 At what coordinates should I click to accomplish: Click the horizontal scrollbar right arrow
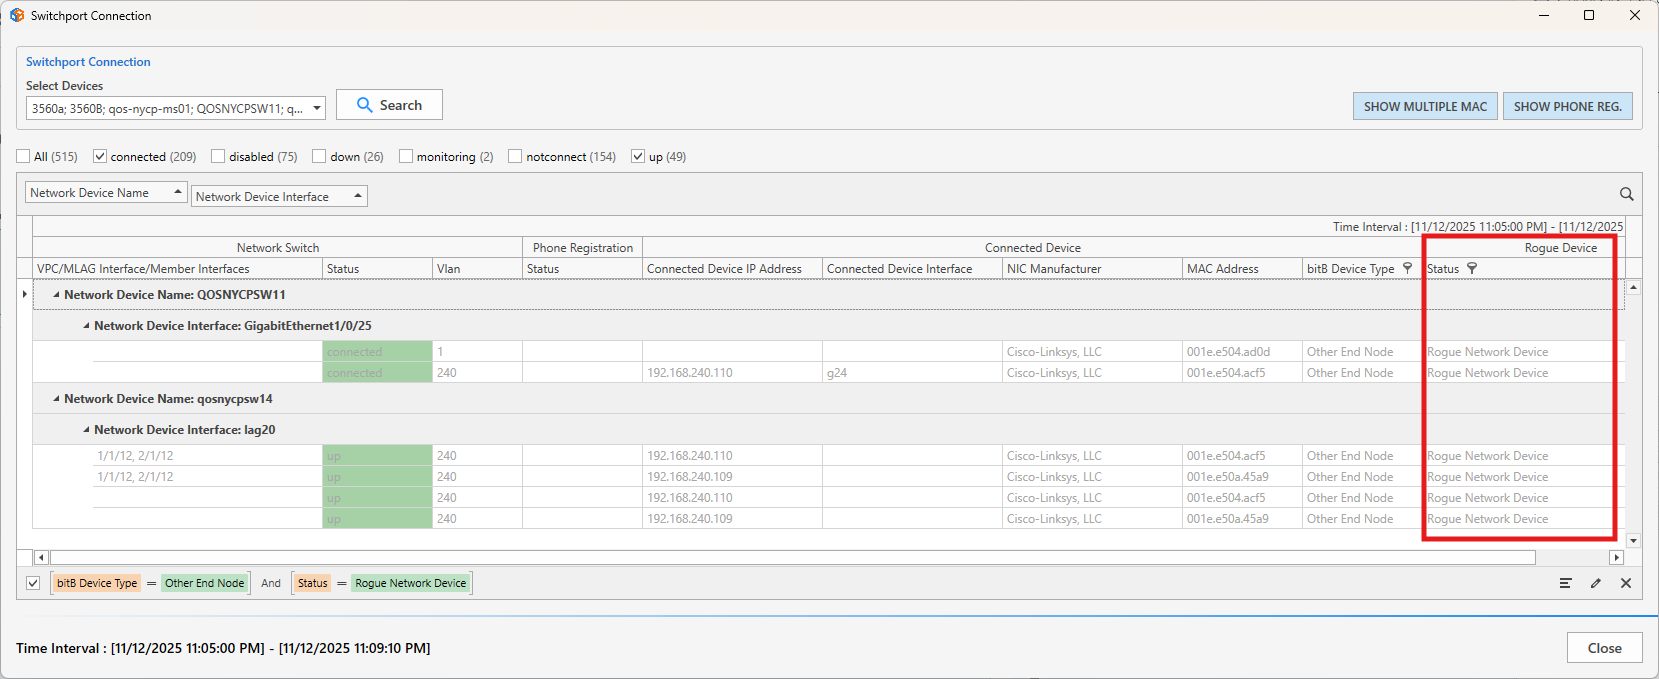point(1616,557)
